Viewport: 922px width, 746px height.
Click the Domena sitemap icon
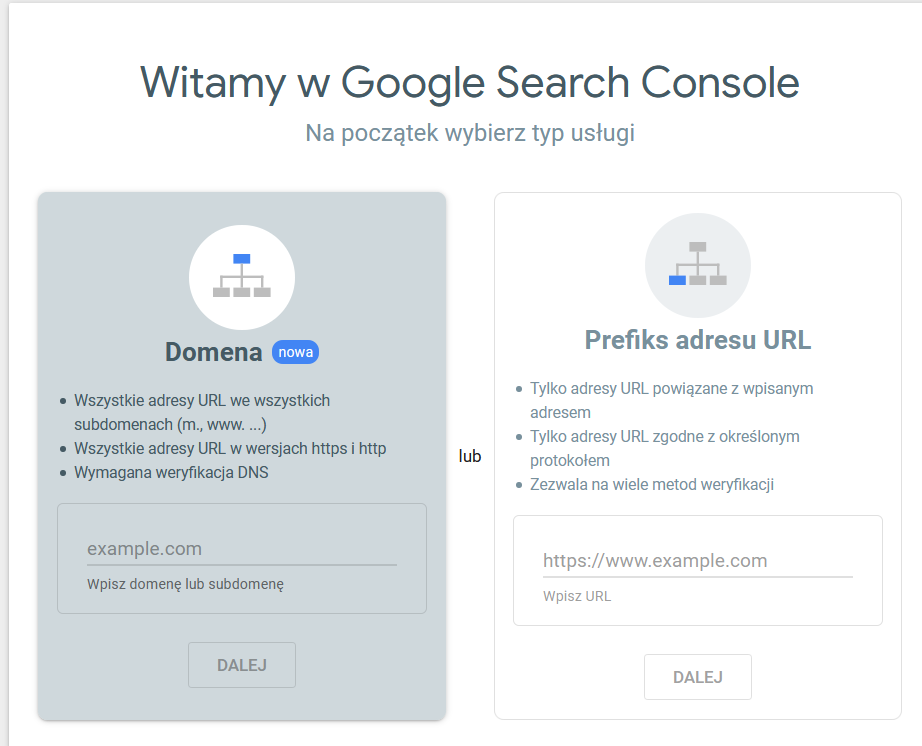tap(242, 276)
